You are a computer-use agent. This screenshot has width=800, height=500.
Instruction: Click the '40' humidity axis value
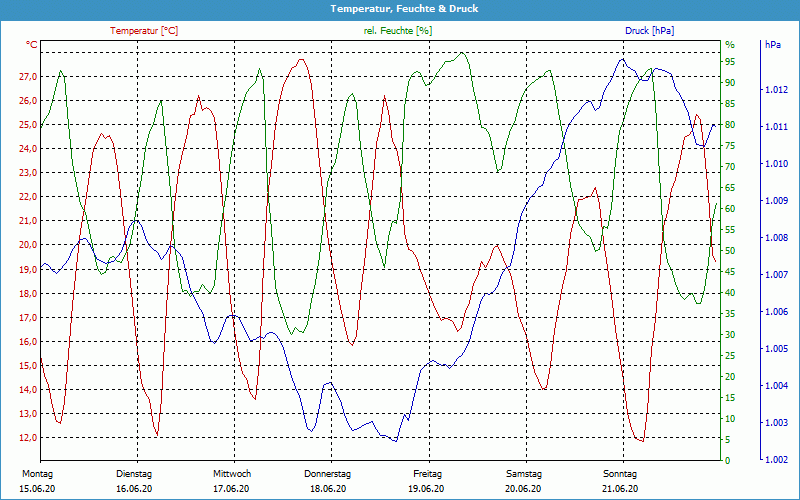pyautogui.click(x=730, y=293)
